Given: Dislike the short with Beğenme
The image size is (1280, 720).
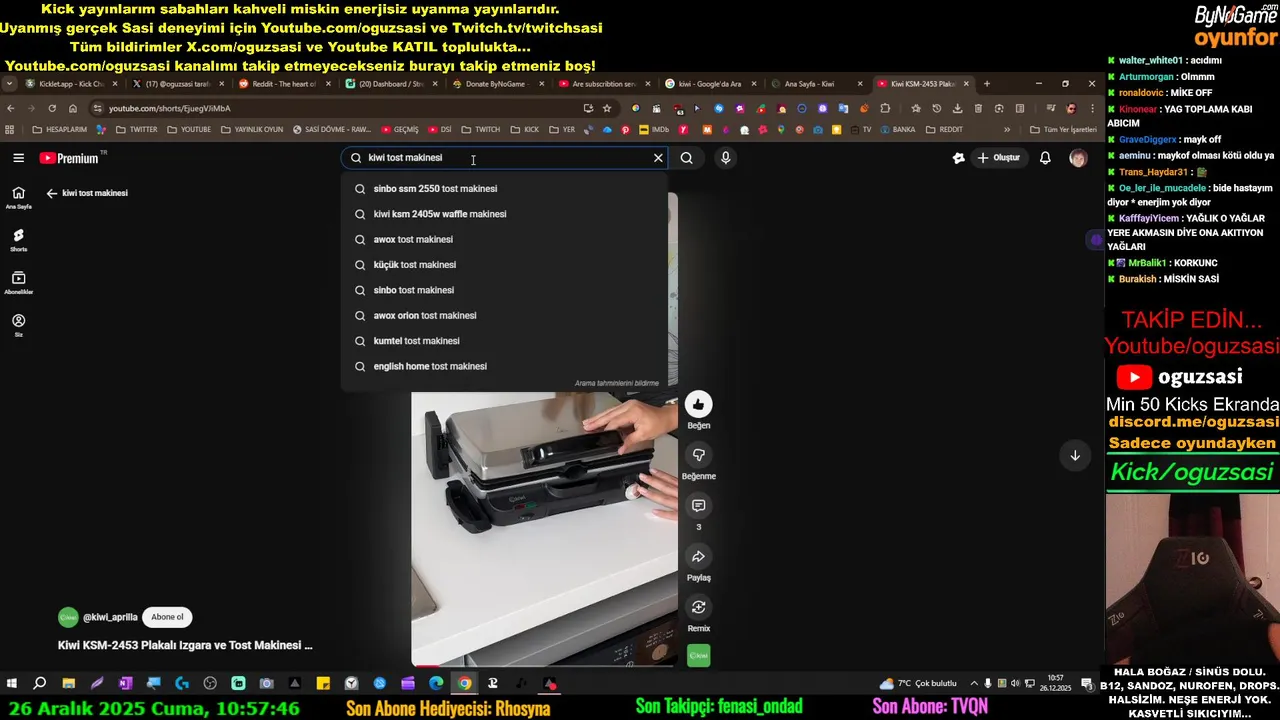Looking at the screenshot, I should [698, 455].
